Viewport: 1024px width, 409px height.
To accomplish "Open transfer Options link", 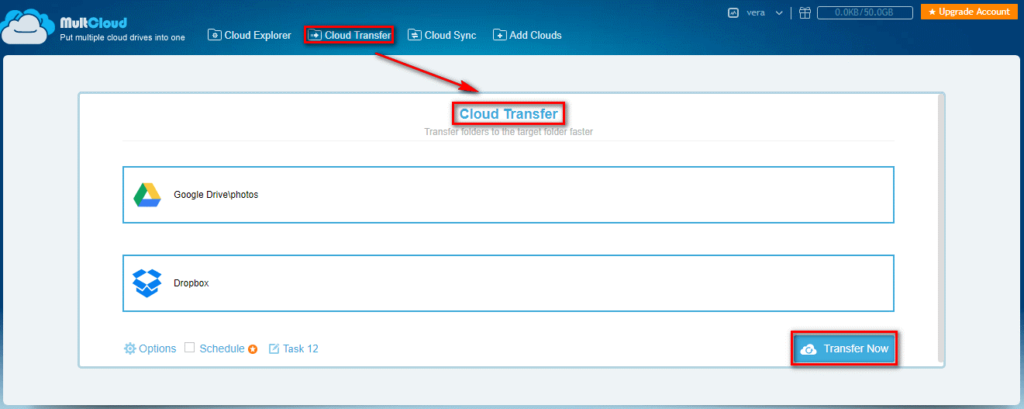I will 150,349.
